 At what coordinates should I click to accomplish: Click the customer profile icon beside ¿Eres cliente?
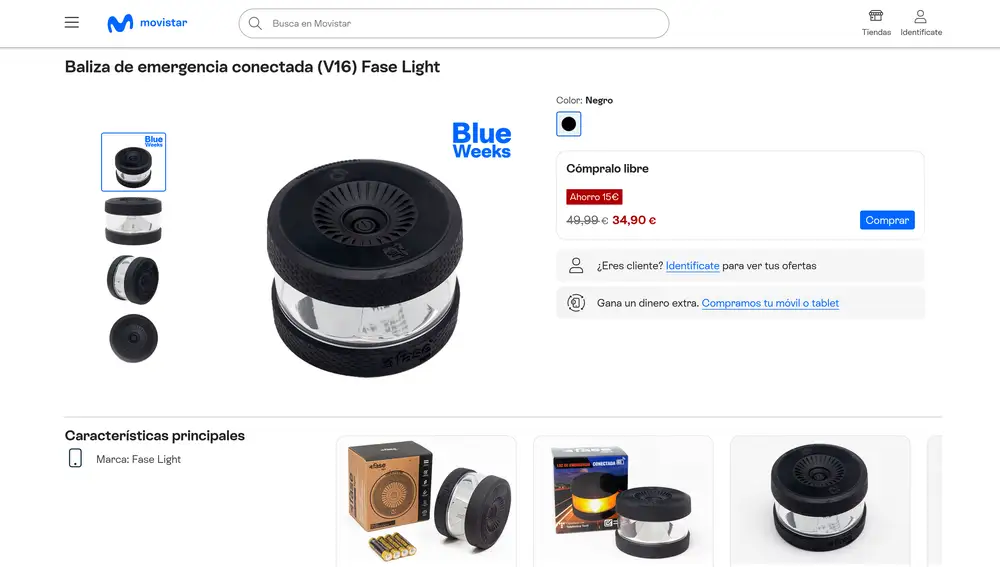(x=576, y=265)
